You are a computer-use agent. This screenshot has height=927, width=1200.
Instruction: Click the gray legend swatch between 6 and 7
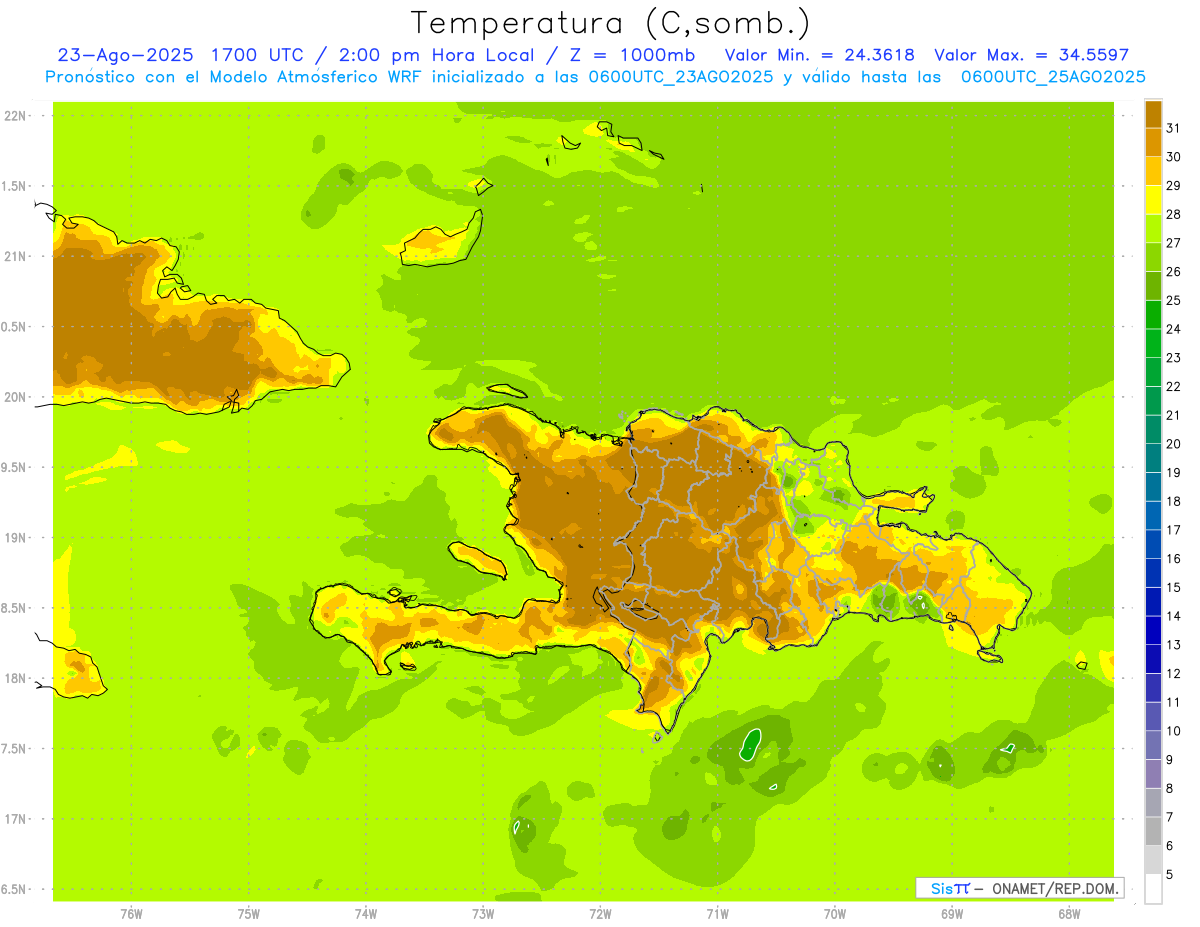pyautogui.click(x=1153, y=830)
